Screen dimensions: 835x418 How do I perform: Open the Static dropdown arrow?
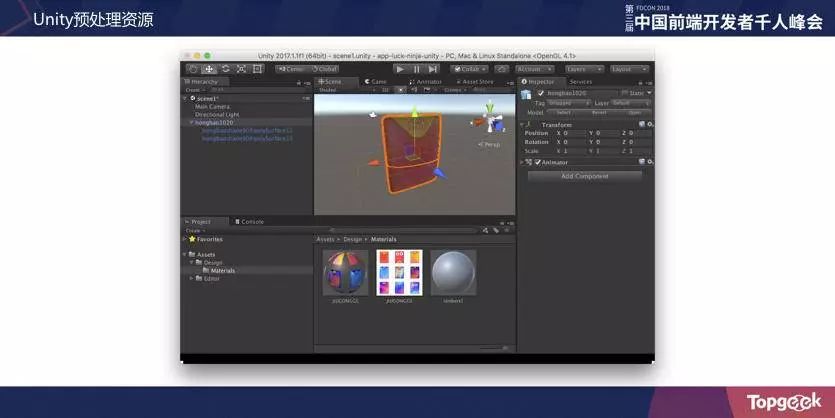click(649, 93)
